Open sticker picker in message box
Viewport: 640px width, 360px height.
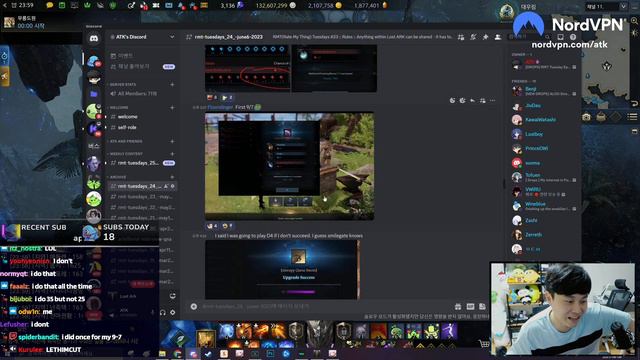[x=482, y=307]
